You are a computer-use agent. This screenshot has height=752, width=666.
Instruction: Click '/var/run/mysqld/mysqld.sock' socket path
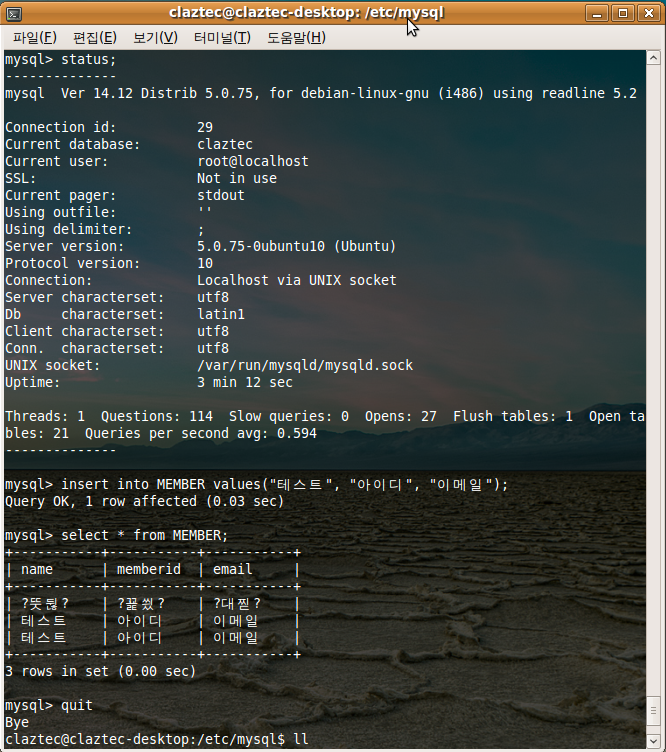[305, 365]
